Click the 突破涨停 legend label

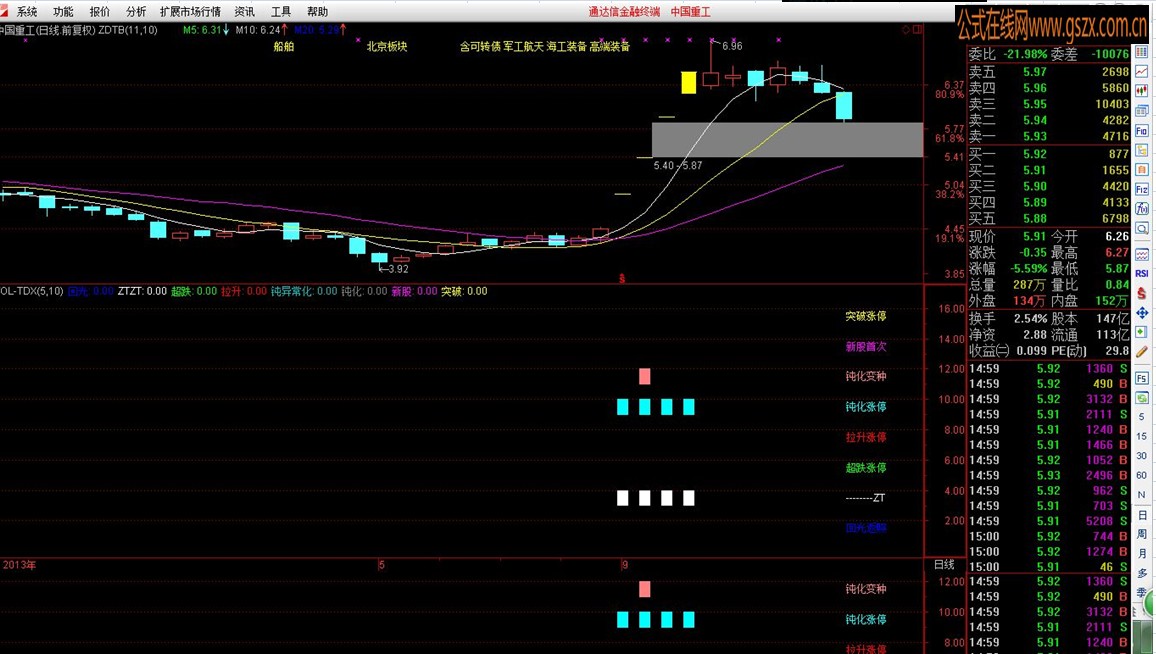(x=866, y=316)
